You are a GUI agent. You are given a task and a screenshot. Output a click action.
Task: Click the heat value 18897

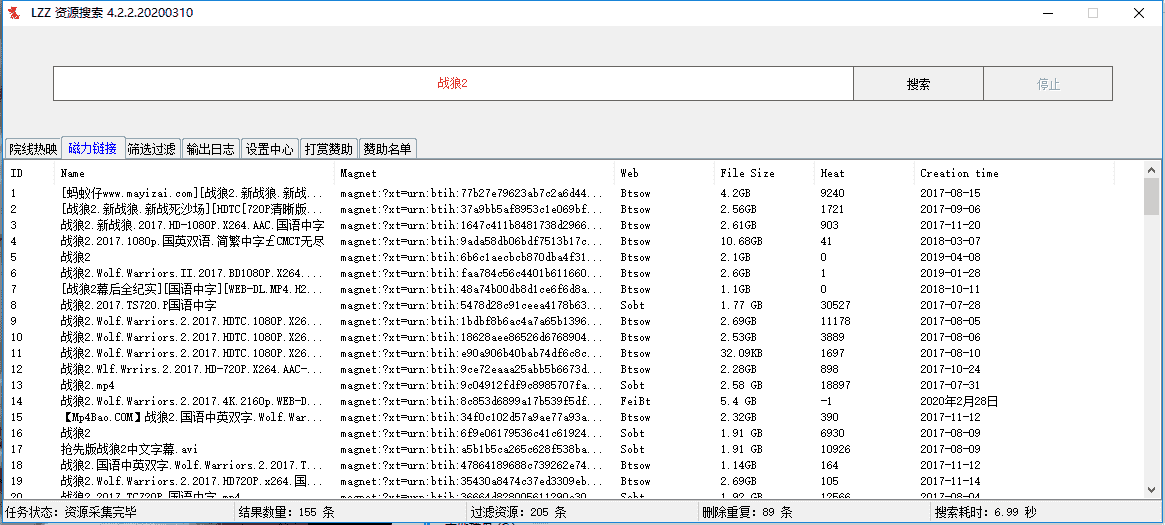835,385
